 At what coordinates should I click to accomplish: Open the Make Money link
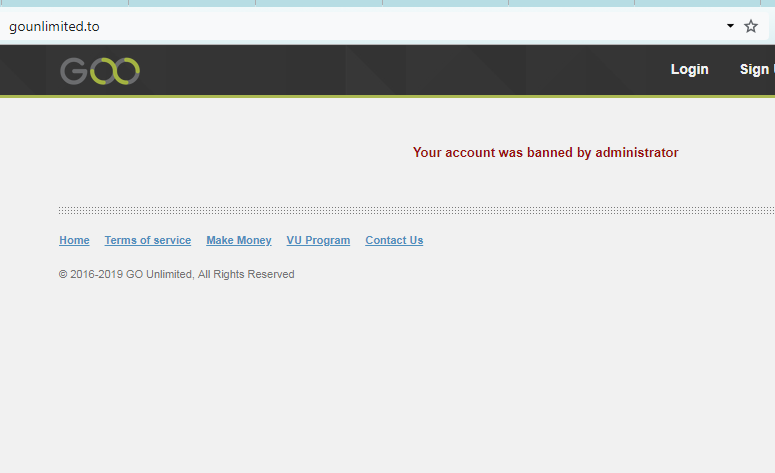[x=238, y=240]
